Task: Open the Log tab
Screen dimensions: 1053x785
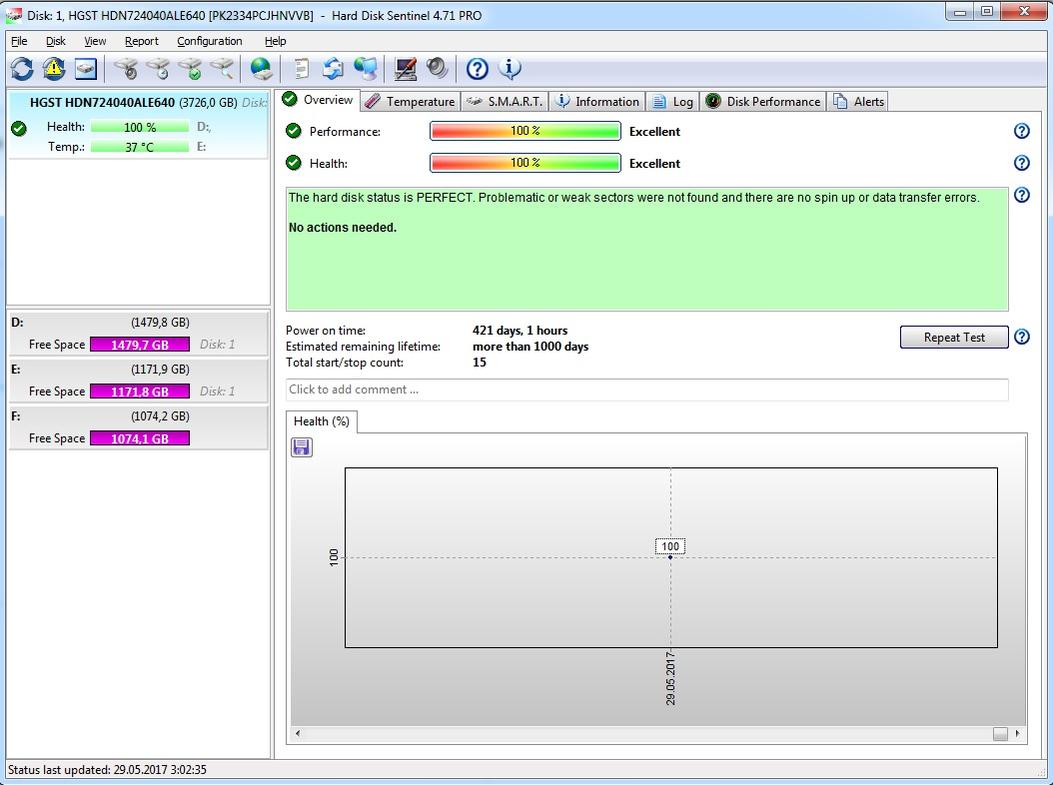Action: tap(672, 101)
